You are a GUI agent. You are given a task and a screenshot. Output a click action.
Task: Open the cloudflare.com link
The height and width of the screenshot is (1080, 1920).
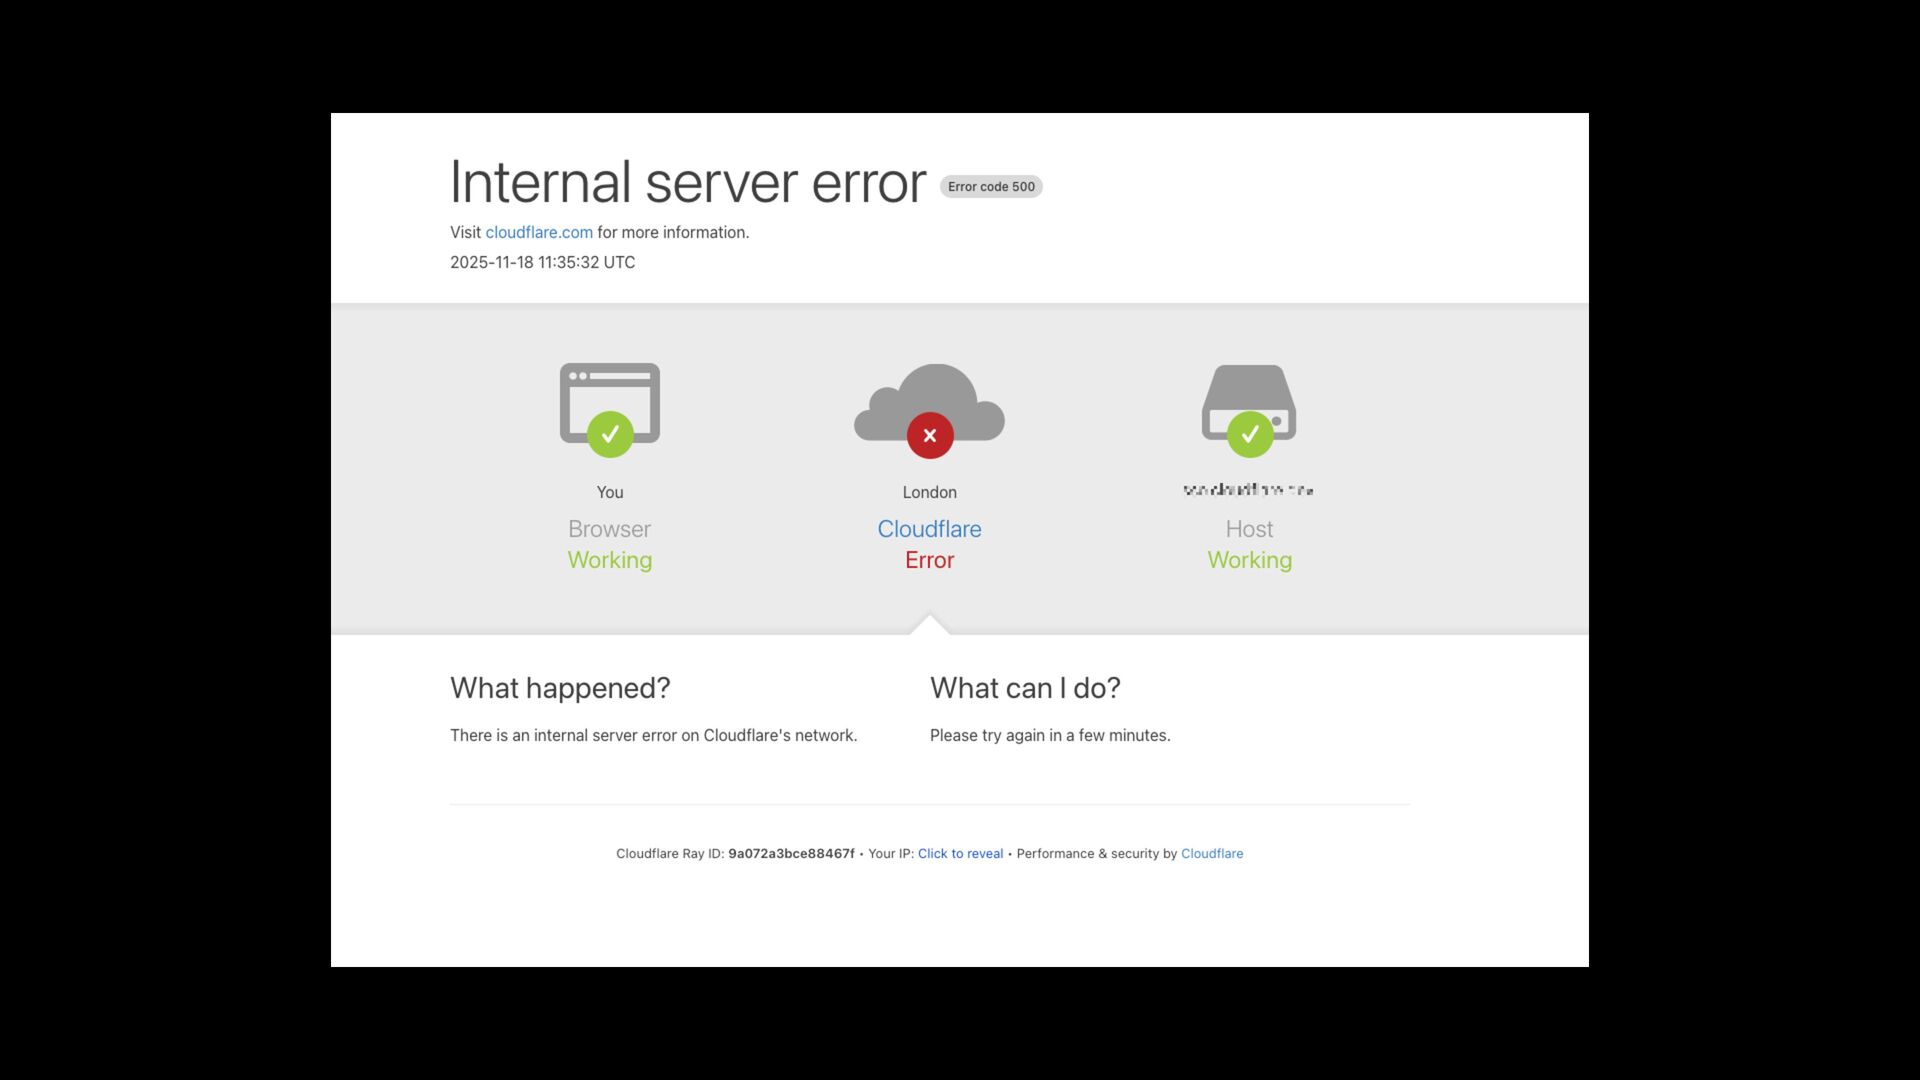pyautogui.click(x=539, y=232)
